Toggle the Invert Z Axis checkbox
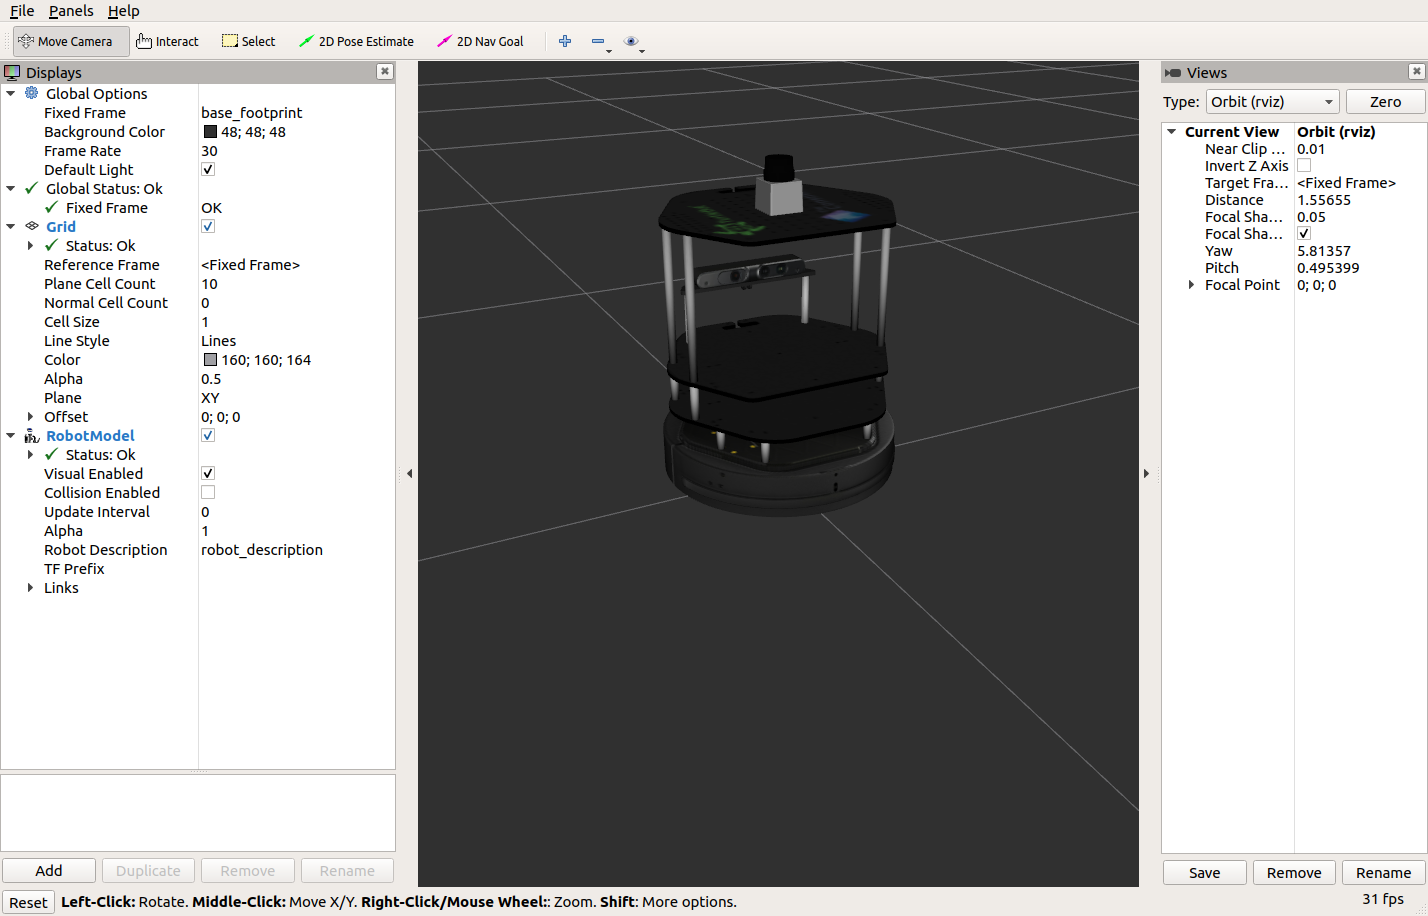The width and height of the screenshot is (1428, 916). [1304, 166]
